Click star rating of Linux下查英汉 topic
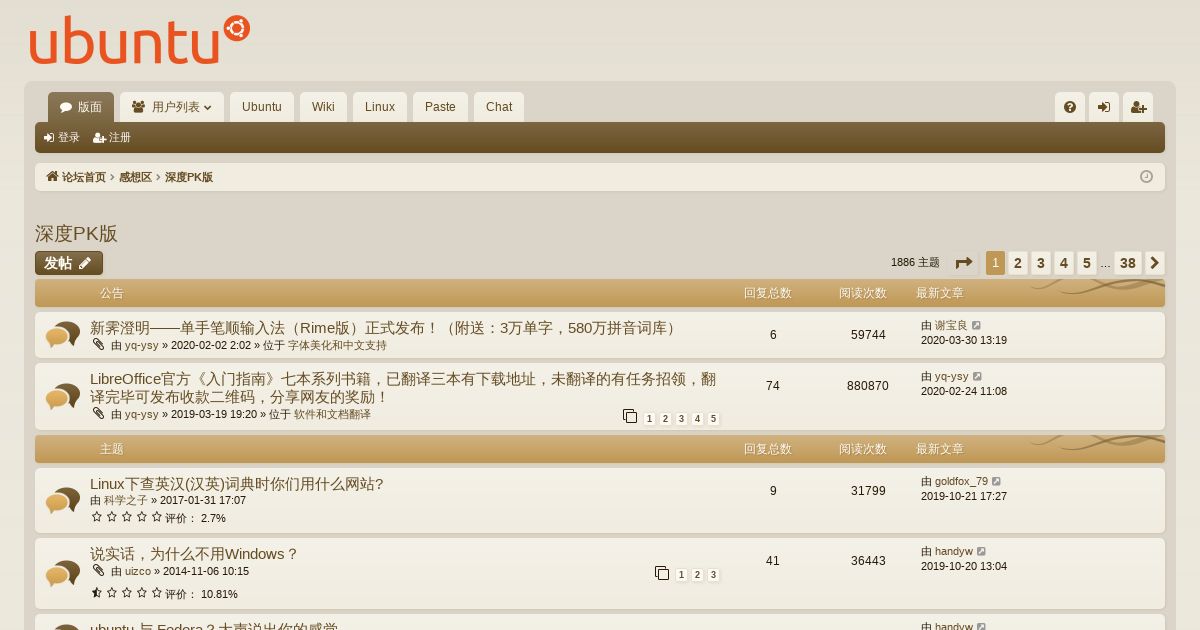Viewport: 1200px width, 630px height. 127,517
